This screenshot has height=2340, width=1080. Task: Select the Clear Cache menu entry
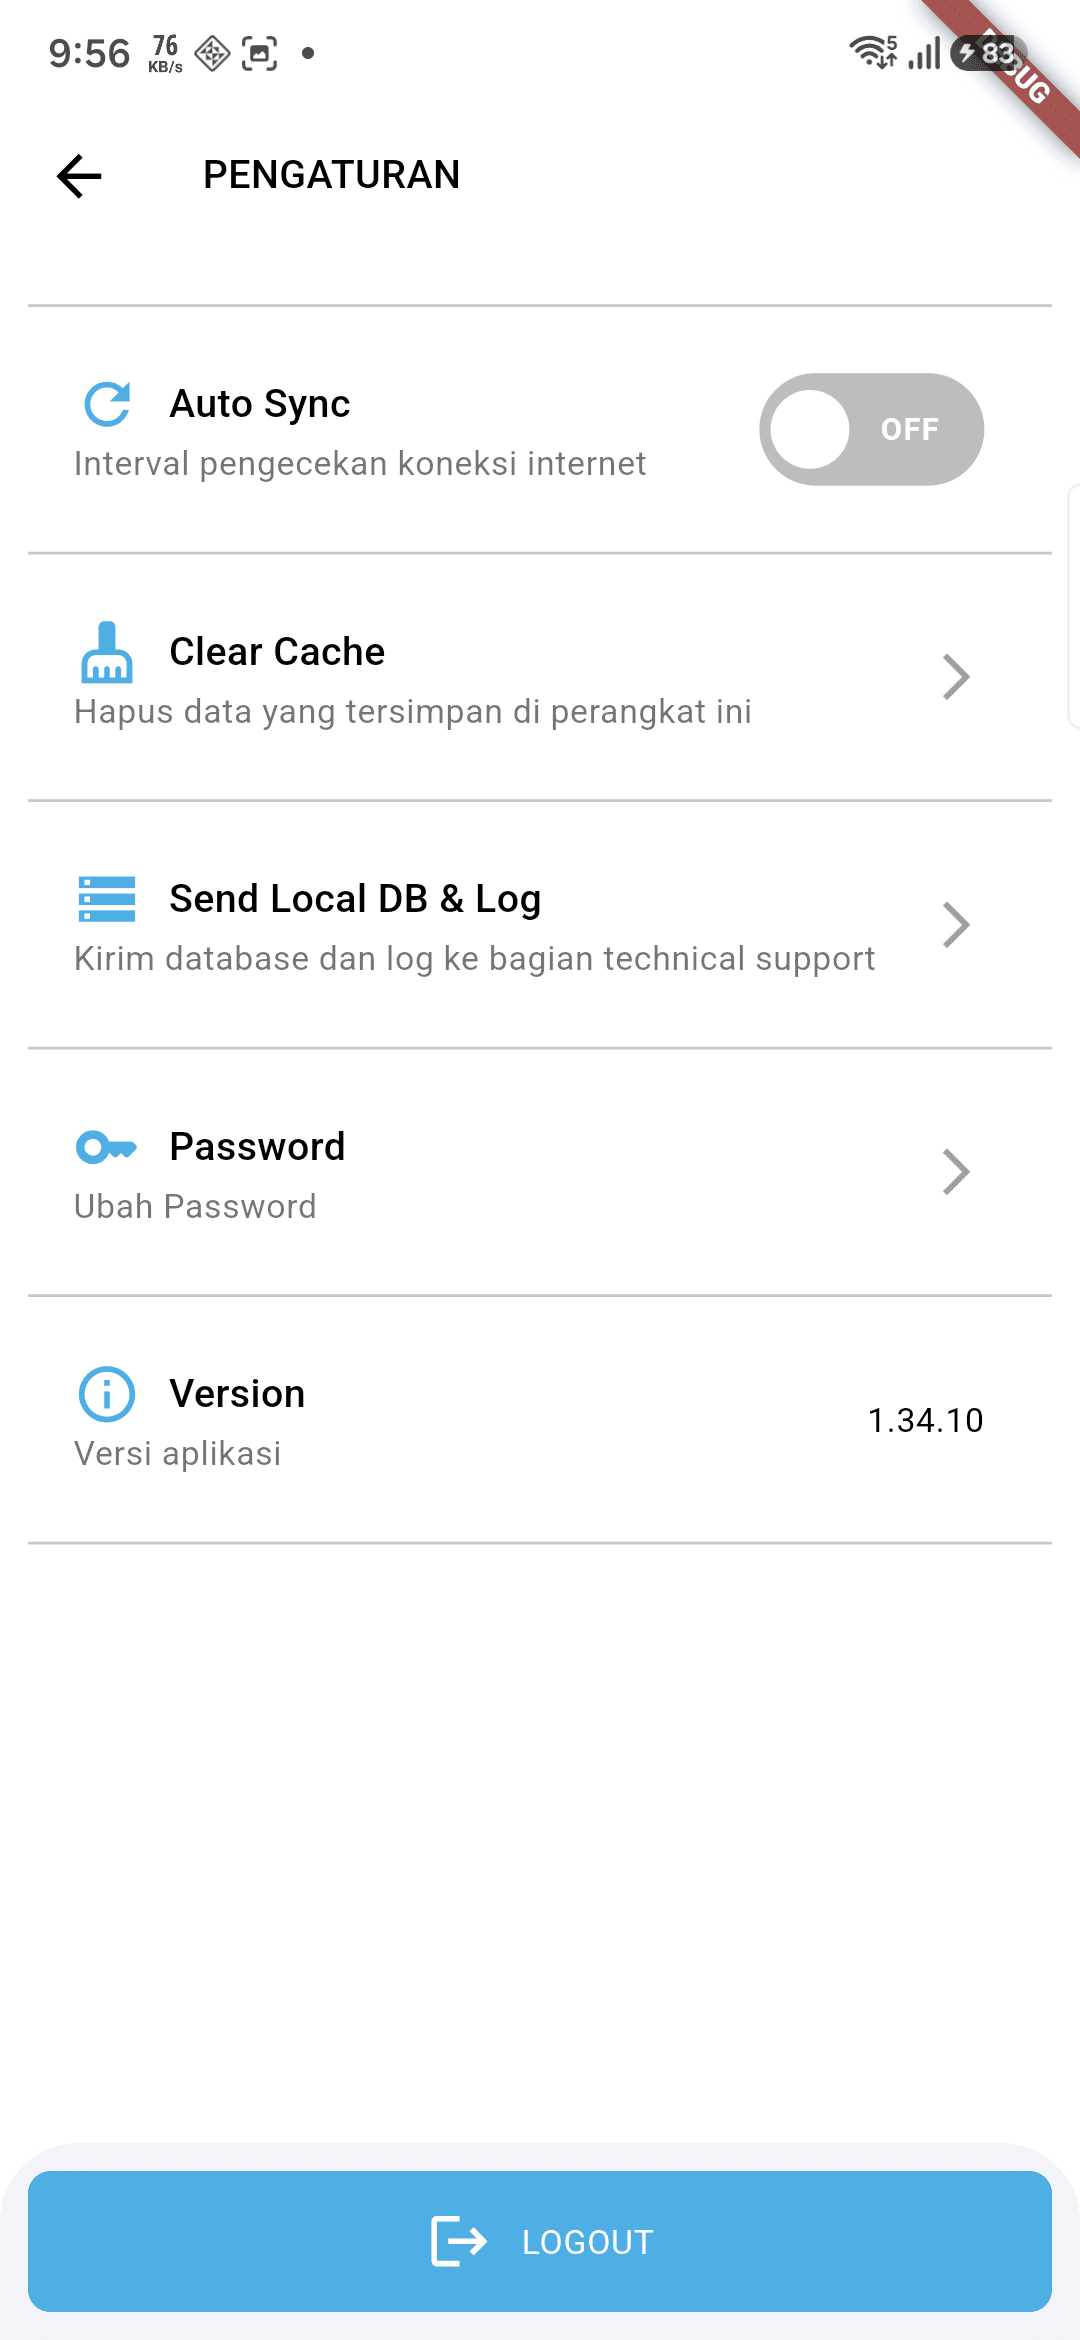click(x=540, y=677)
